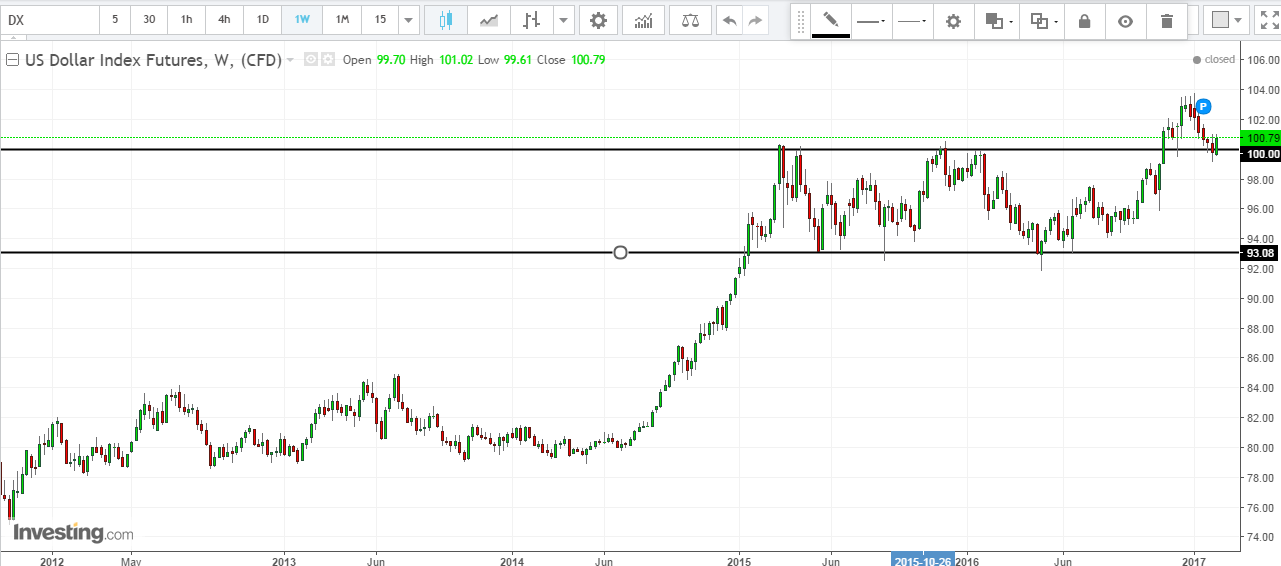The width and height of the screenshot is (1281, 566).
Task: Select the 15 timeframe button
Action: [x=380, y=19]
